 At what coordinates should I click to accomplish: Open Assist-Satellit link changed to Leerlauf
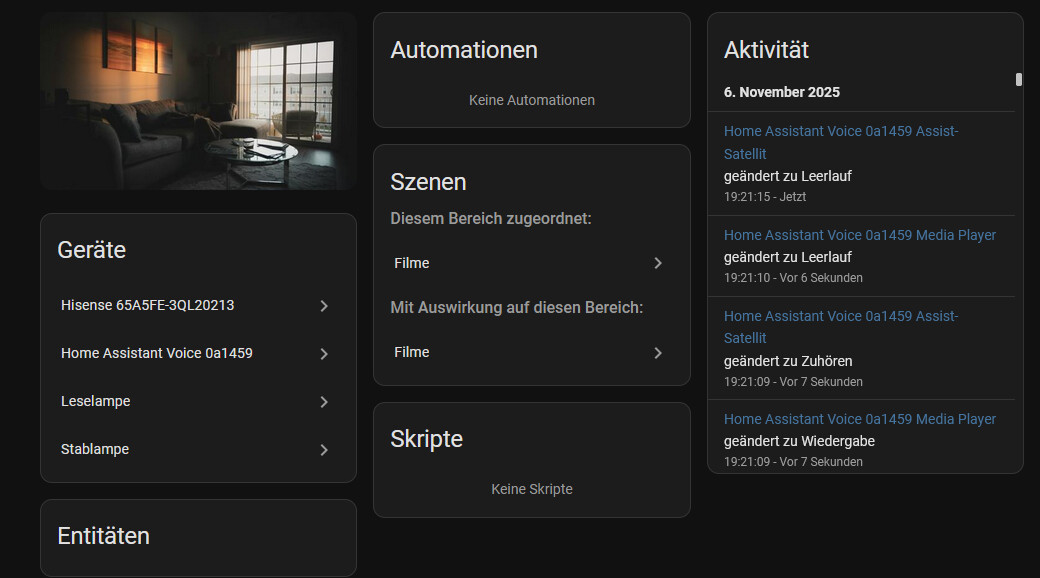tap(840, 142)
